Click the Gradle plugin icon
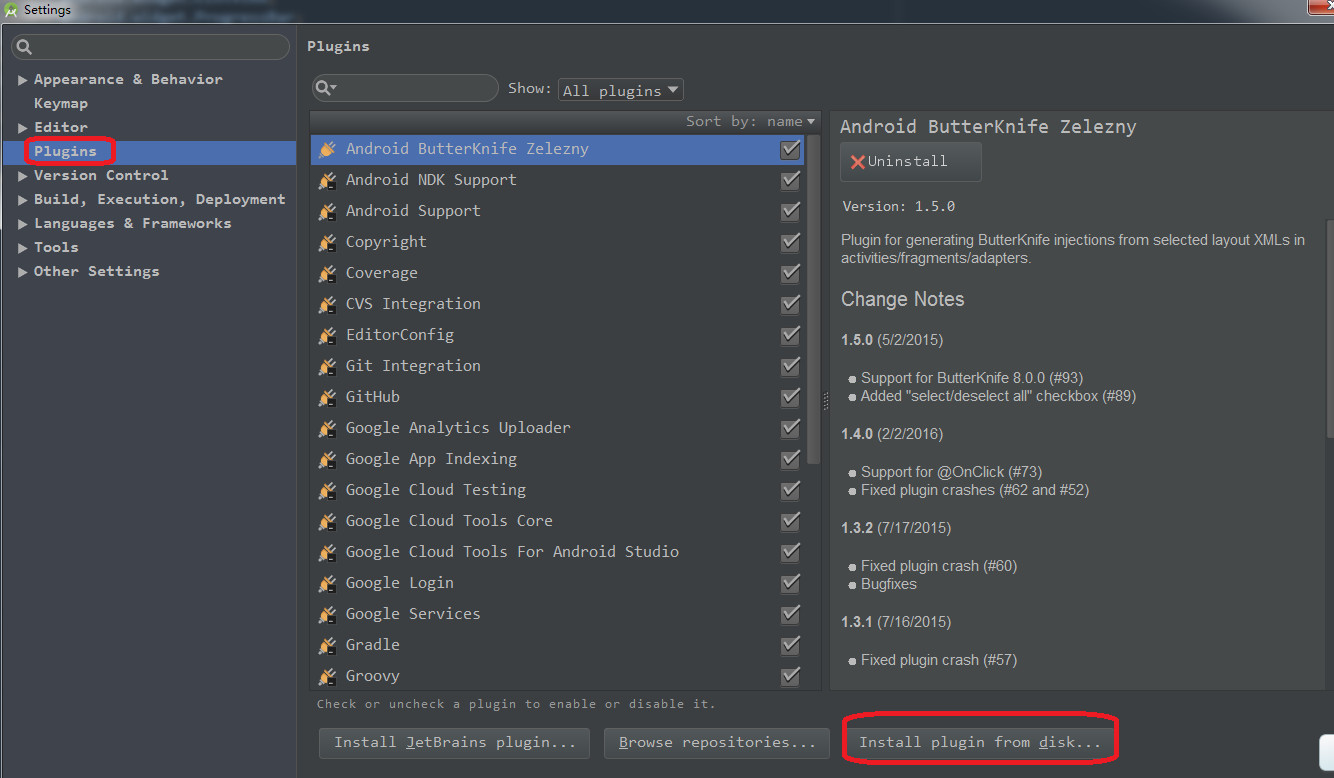Screen dimensions: 1334x778 click(x=326, y=645)
